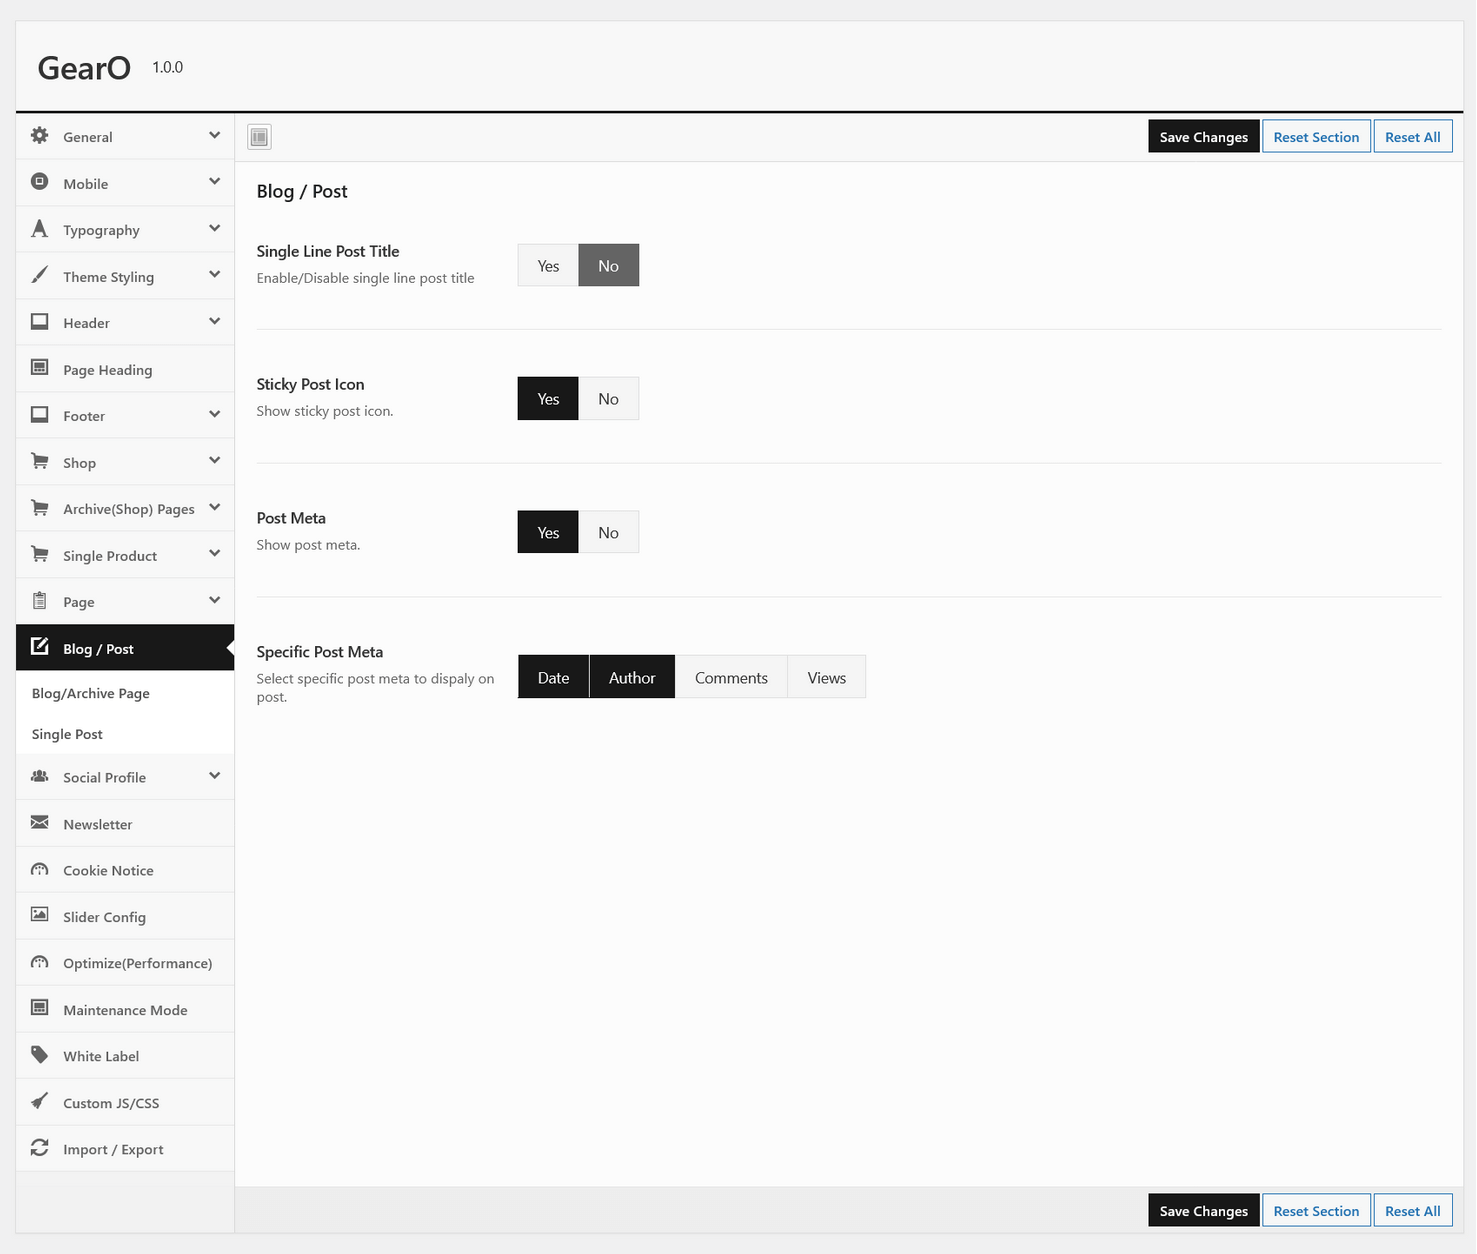
Task: Click the refresh icon for Import / Export
Action: click(x=40, y=1148)
